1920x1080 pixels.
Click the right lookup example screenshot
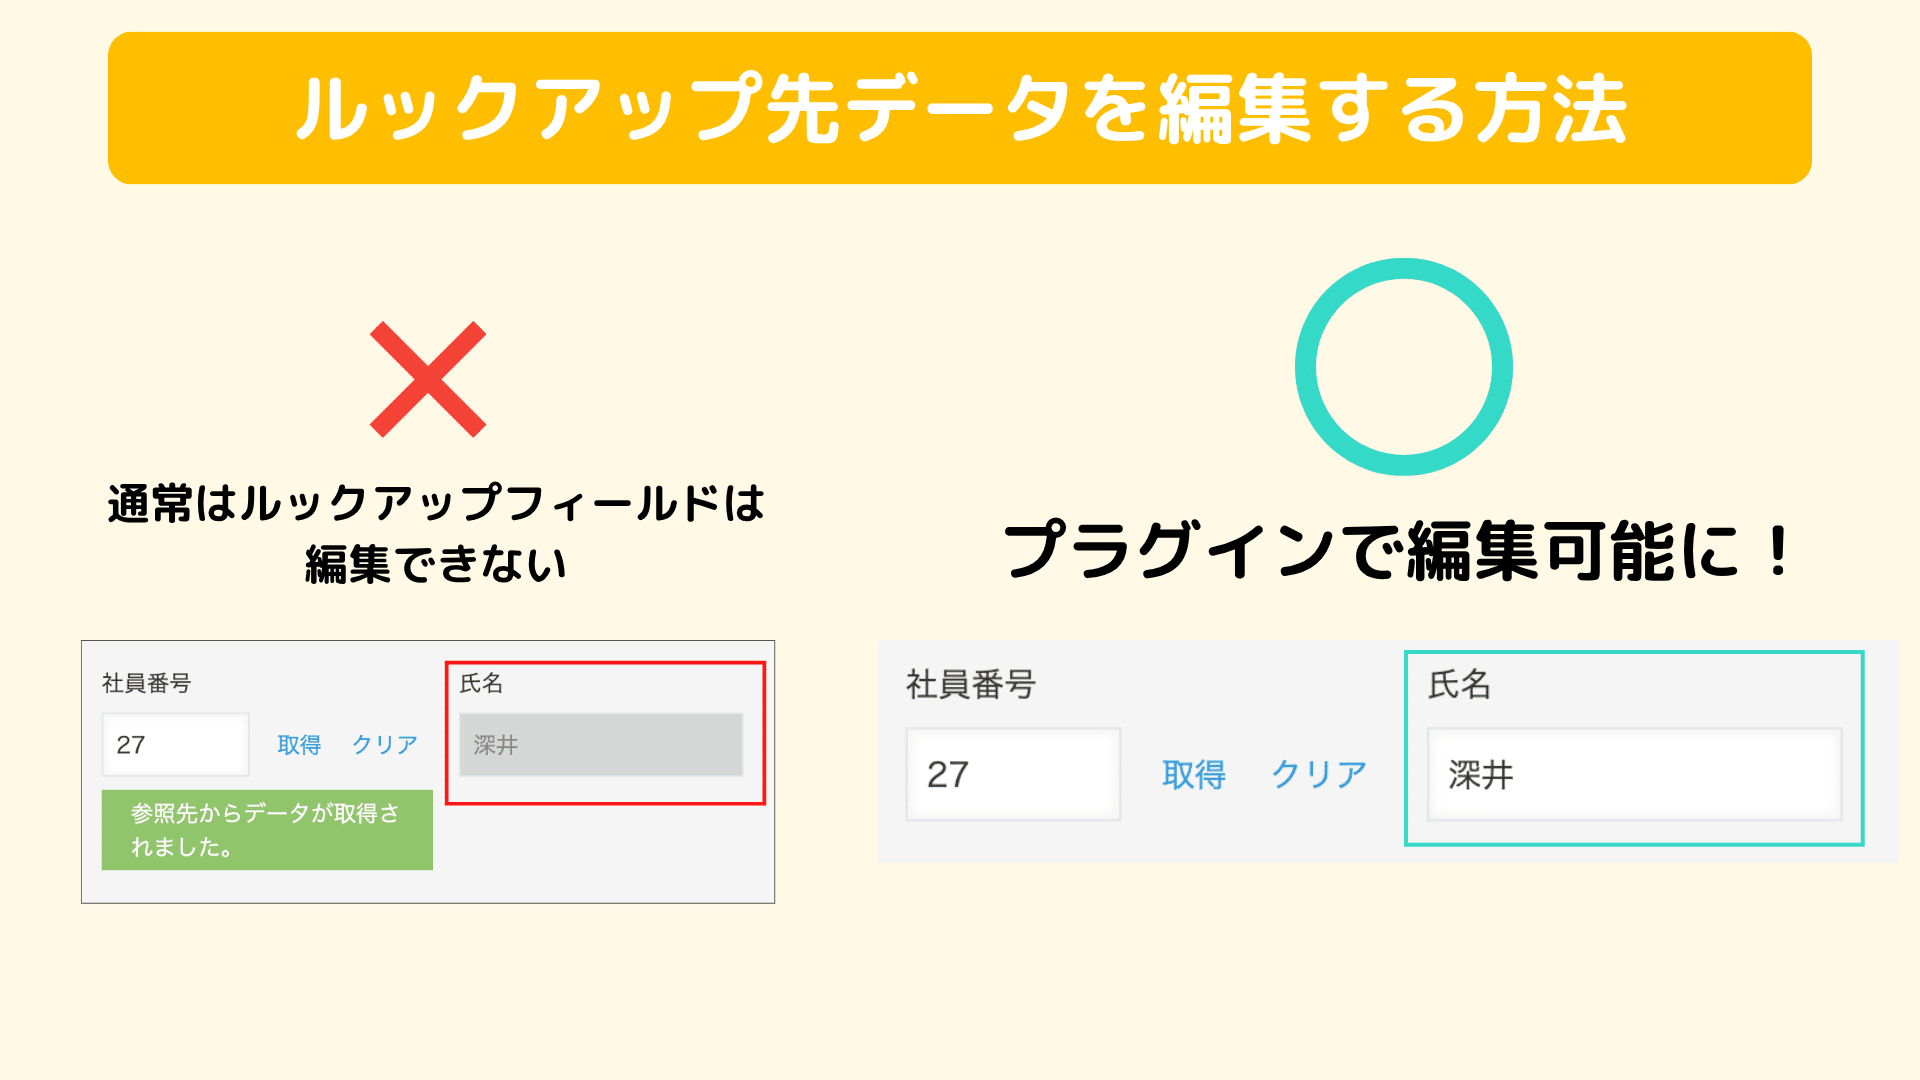point(1388,751)
